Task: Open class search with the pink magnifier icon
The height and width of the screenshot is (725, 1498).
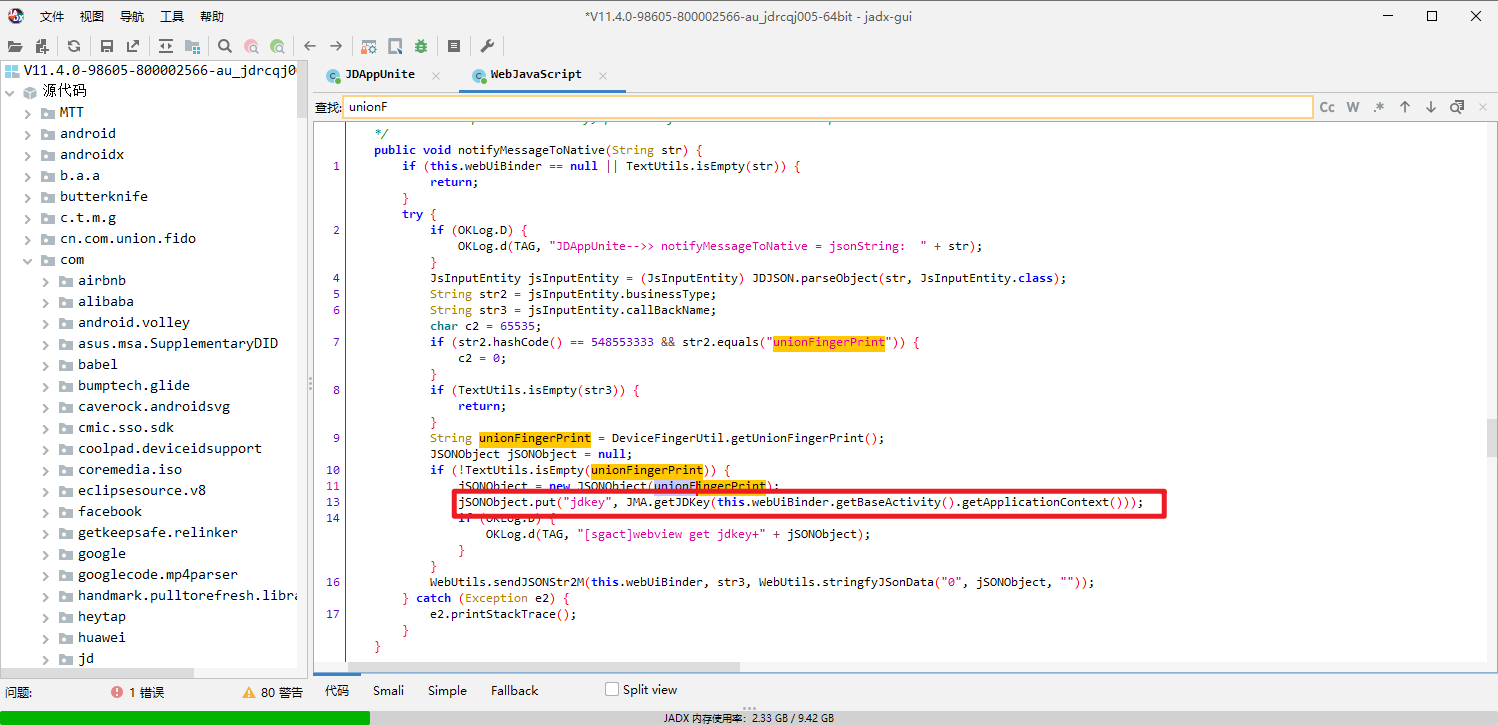Action: (251, 46)
